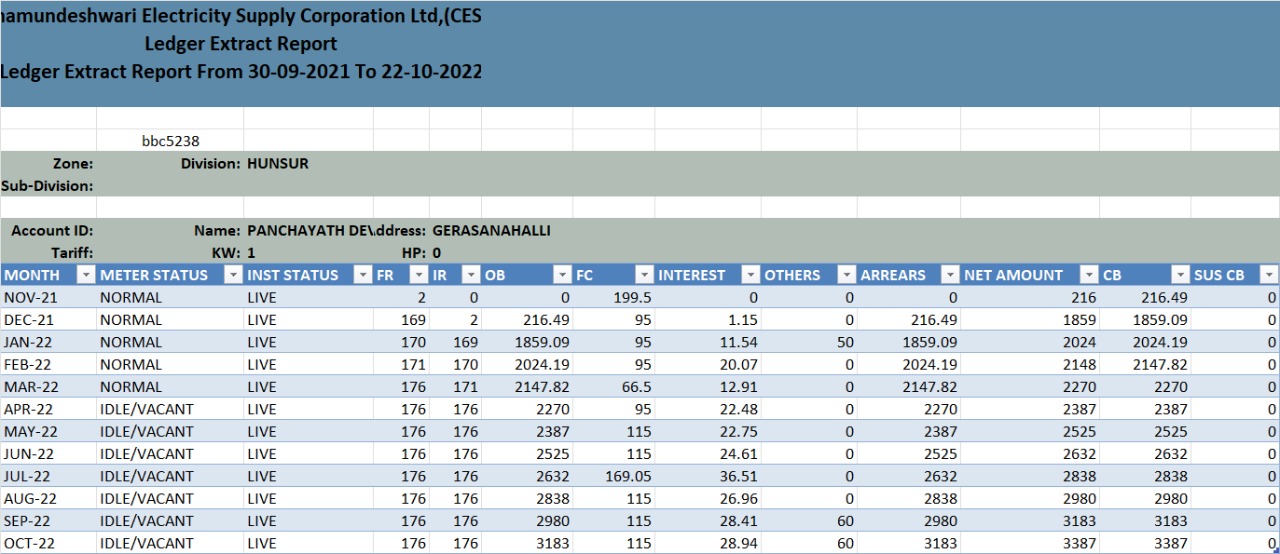1280x554 pixels.
Task: Select interest value 1.15 in DEC-21 row
Action: [708, 320]
